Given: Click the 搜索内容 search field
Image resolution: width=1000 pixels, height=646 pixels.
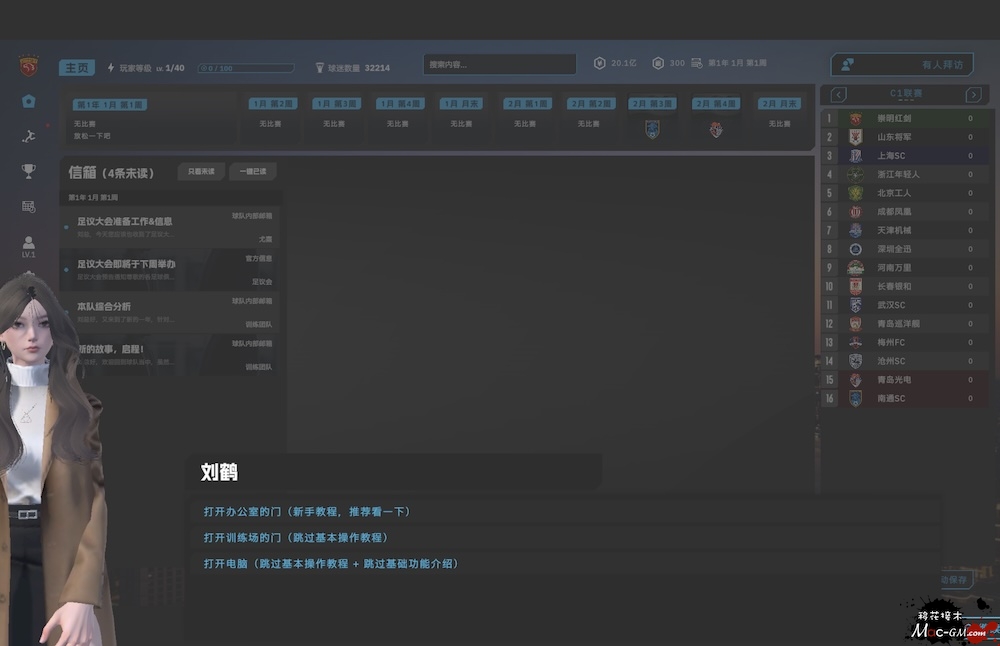Looking at the screenshot, I should pyautogui.click(x=499, y=65).
